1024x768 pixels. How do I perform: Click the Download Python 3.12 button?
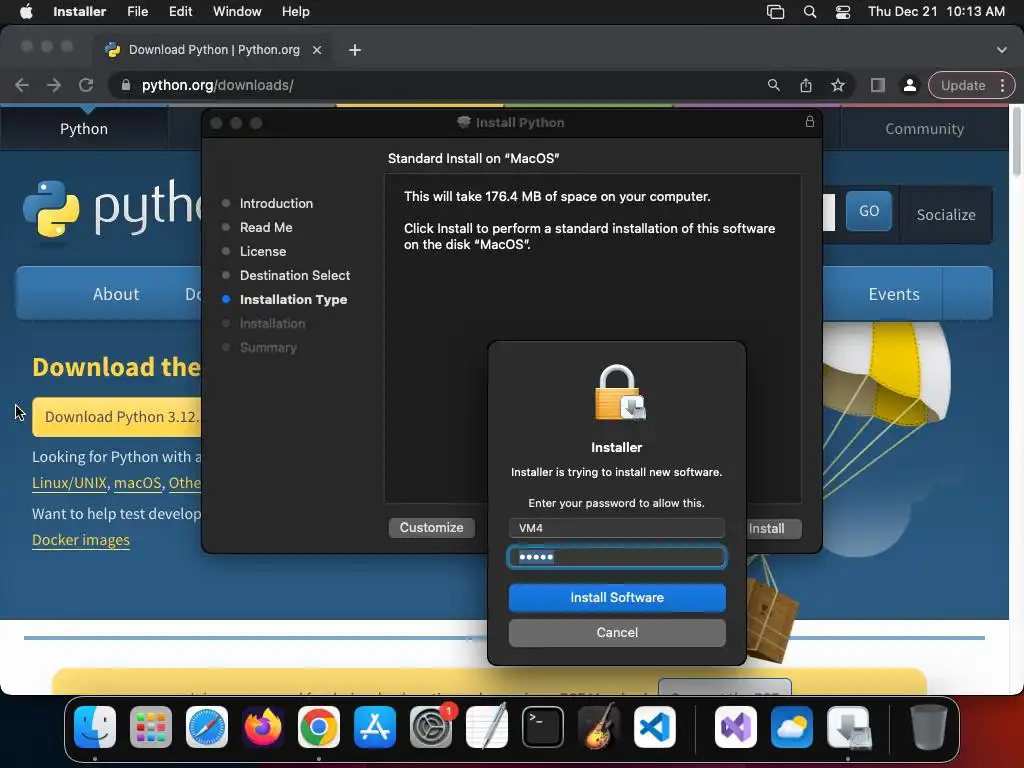point(116,417)
